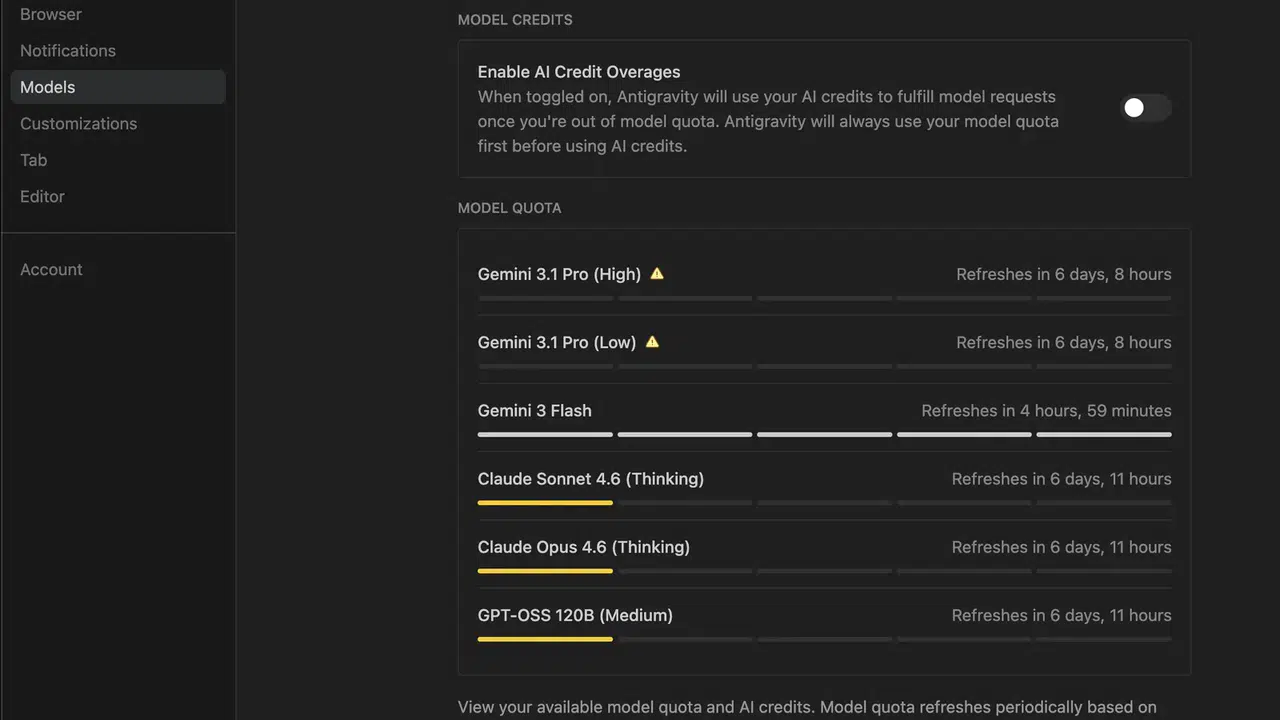The height and width of the screenshot is (720, 1280).
Task: Click the GPT-OSS 120B refresh time text
Action: point(1061,615)
